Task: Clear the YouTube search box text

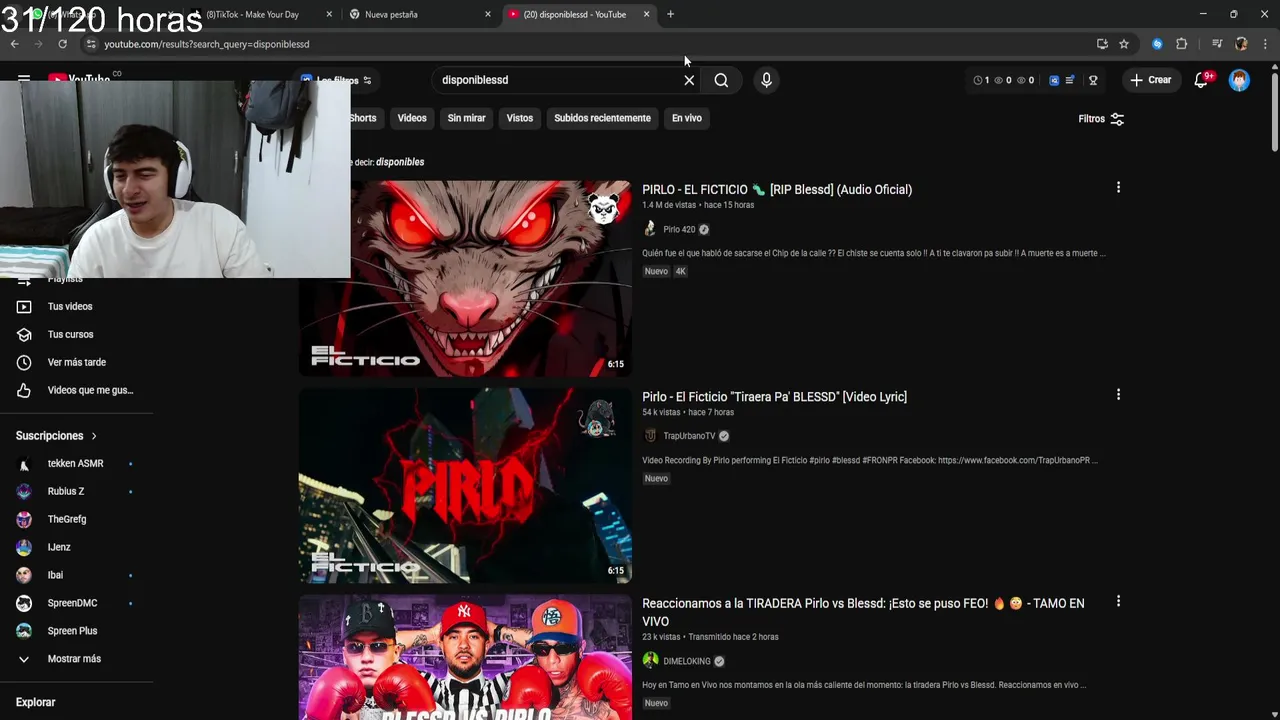Action: 689,80
